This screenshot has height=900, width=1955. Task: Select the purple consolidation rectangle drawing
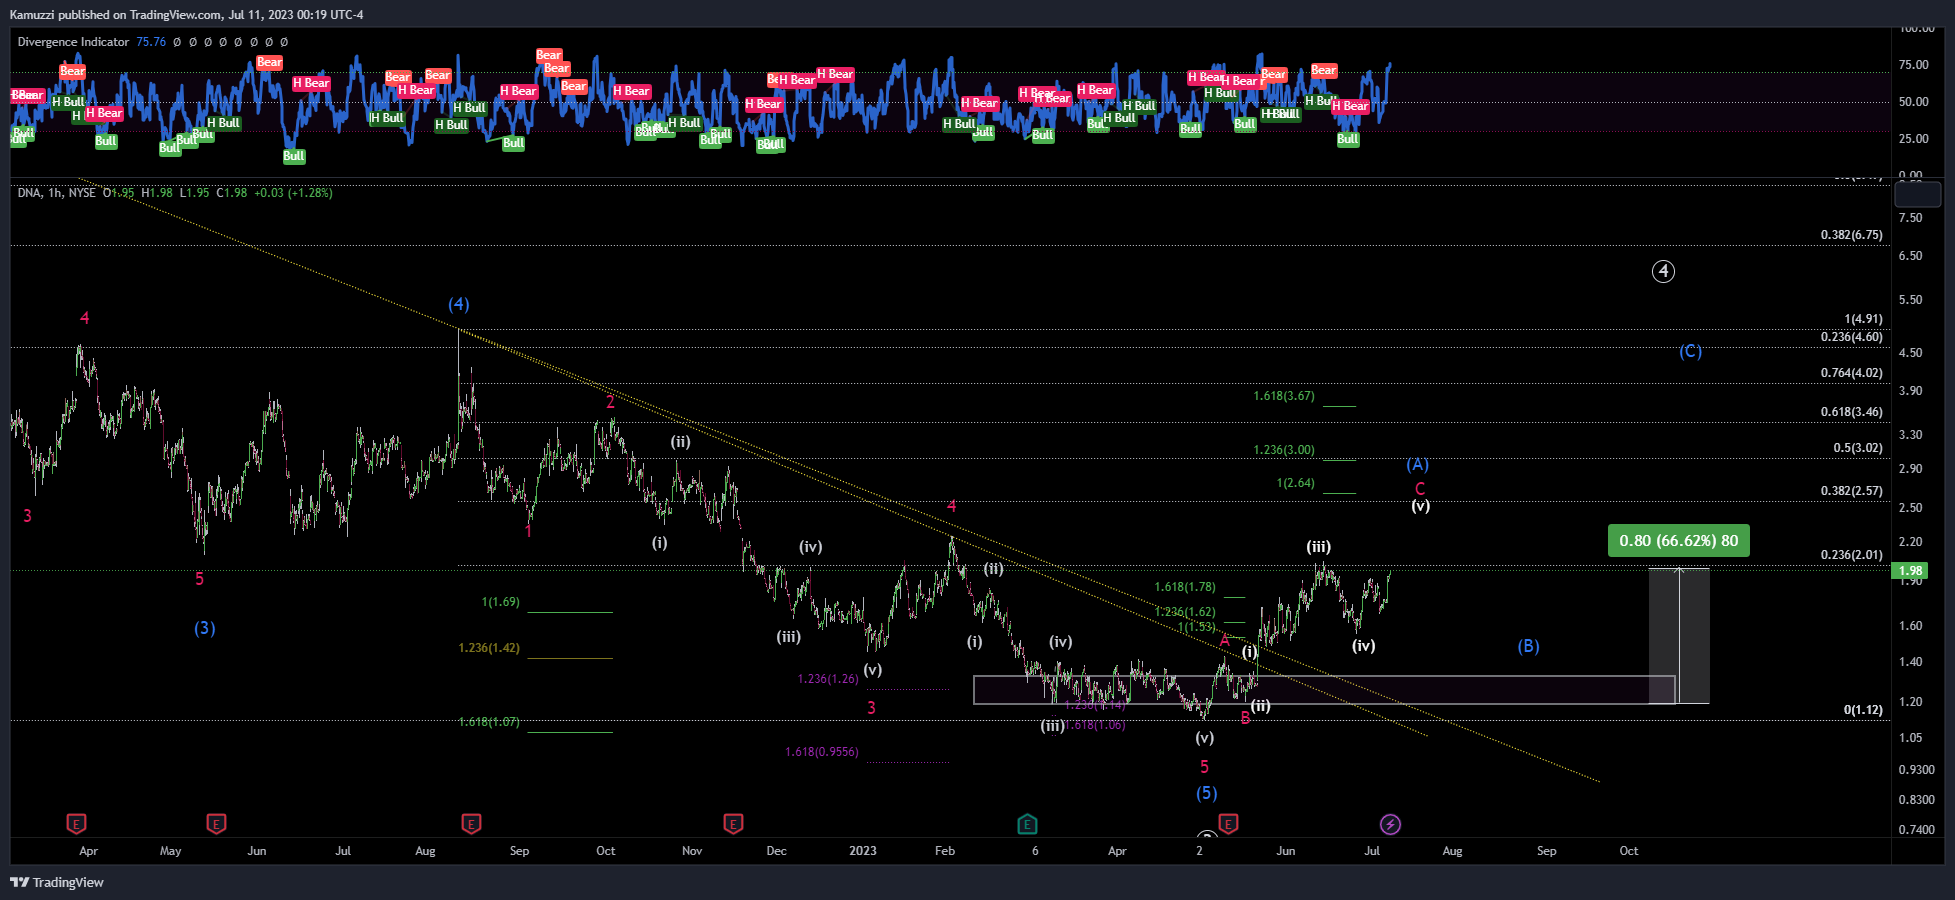click(1324, 690)
